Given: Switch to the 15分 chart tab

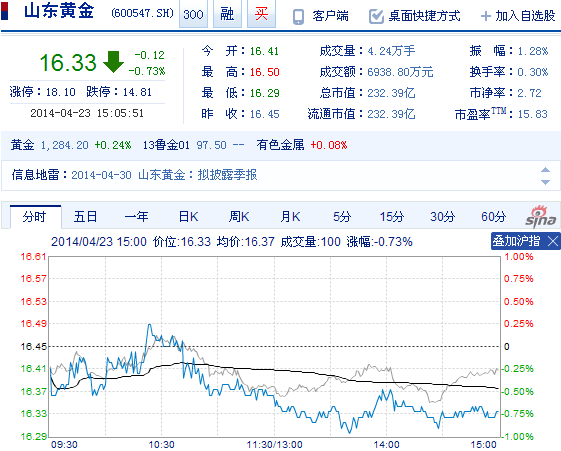Looking at the screenshot, I should tap(392, 217).
